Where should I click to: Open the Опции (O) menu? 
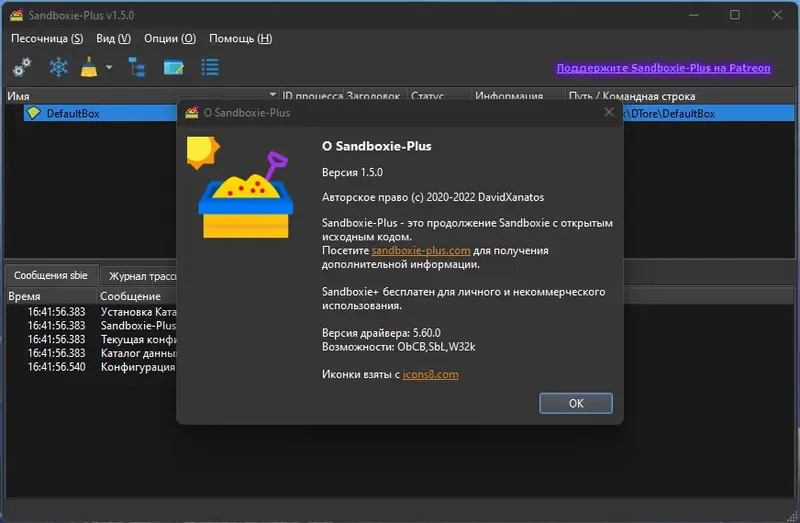pos(170,39)
